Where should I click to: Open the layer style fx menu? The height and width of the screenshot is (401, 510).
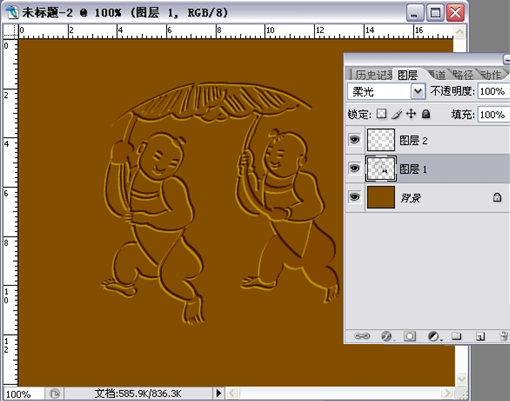coord(387,336)
